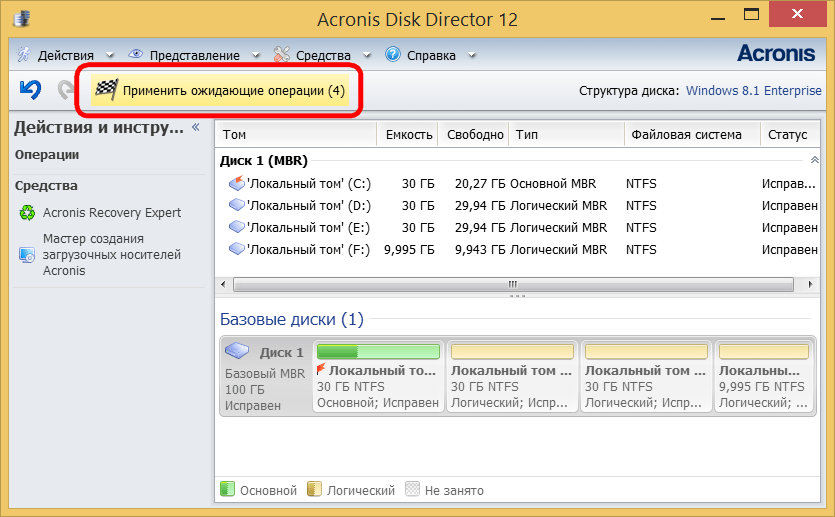The image size is (835, 517).
Task: Open the Средства menu
Action: click(x=322, y=55)
